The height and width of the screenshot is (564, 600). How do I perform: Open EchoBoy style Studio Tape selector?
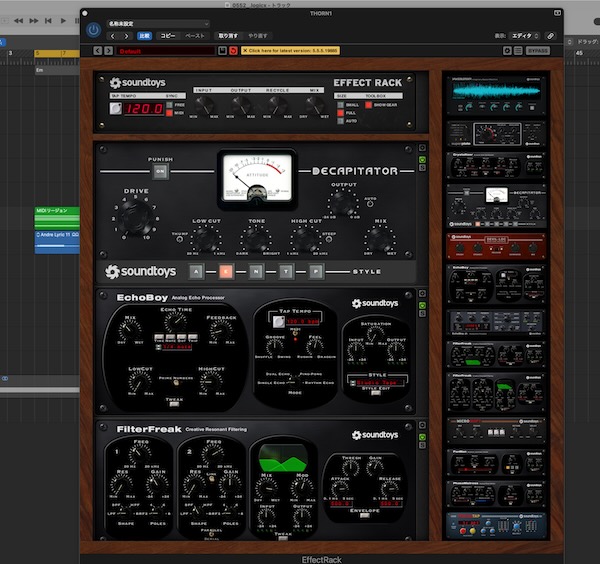376,383
